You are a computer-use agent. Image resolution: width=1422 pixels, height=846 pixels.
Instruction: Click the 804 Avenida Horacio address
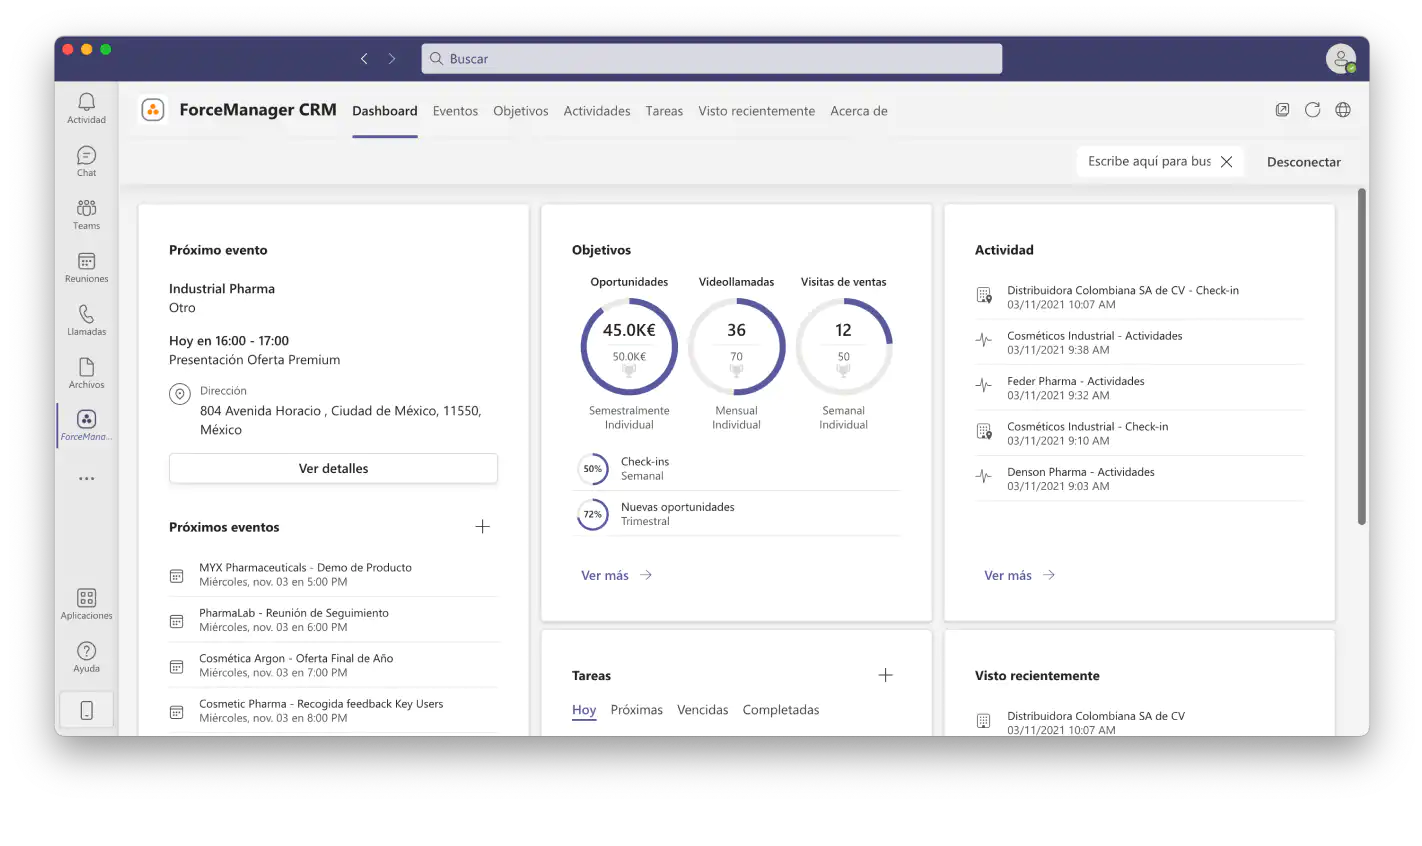pyautogui.click(x=340, y=420)
